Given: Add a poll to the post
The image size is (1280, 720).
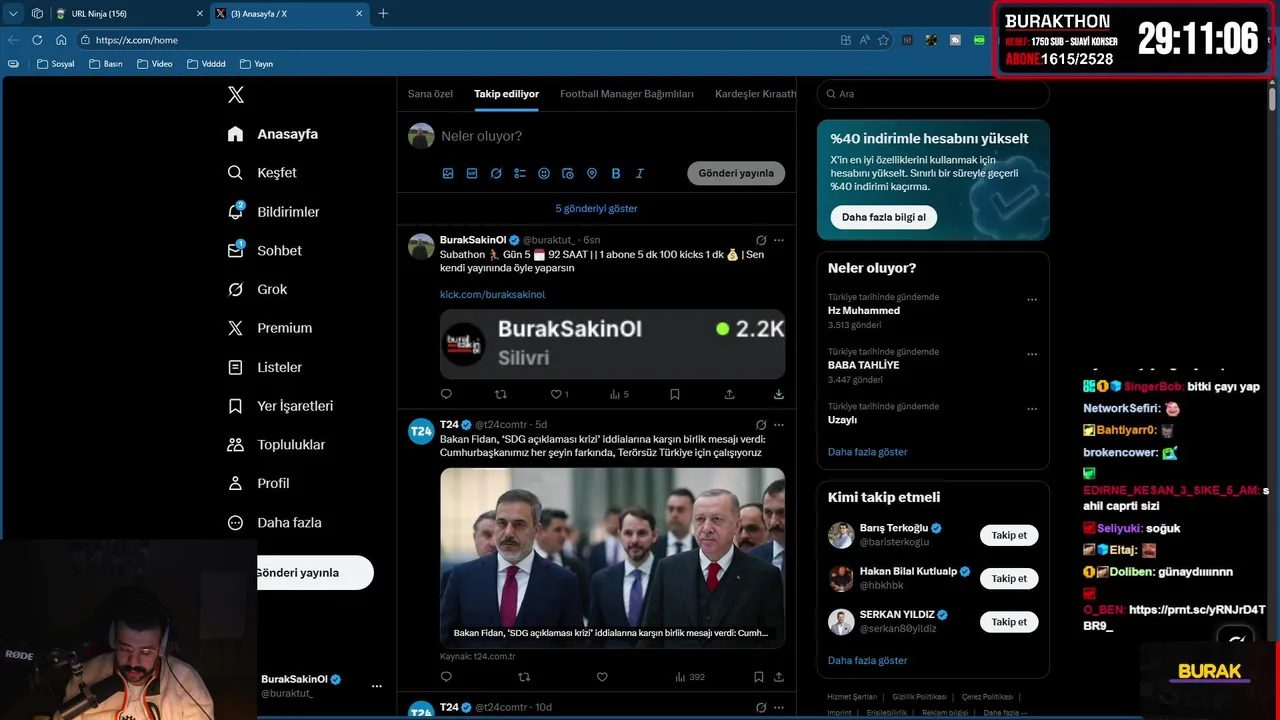Looking at the screenshot, I should [520, 173].
